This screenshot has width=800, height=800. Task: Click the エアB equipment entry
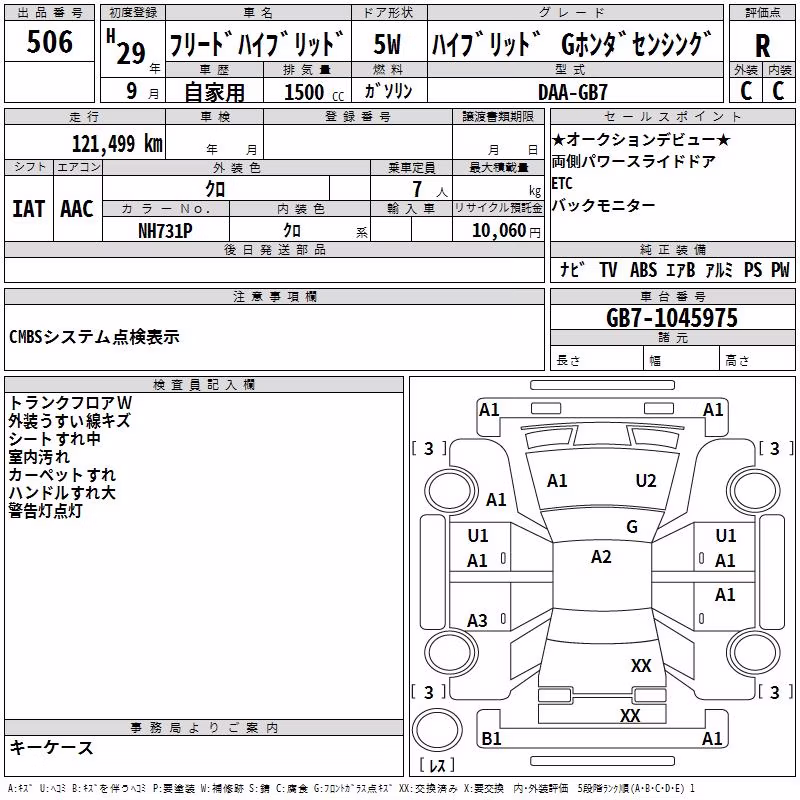point(681,269)
